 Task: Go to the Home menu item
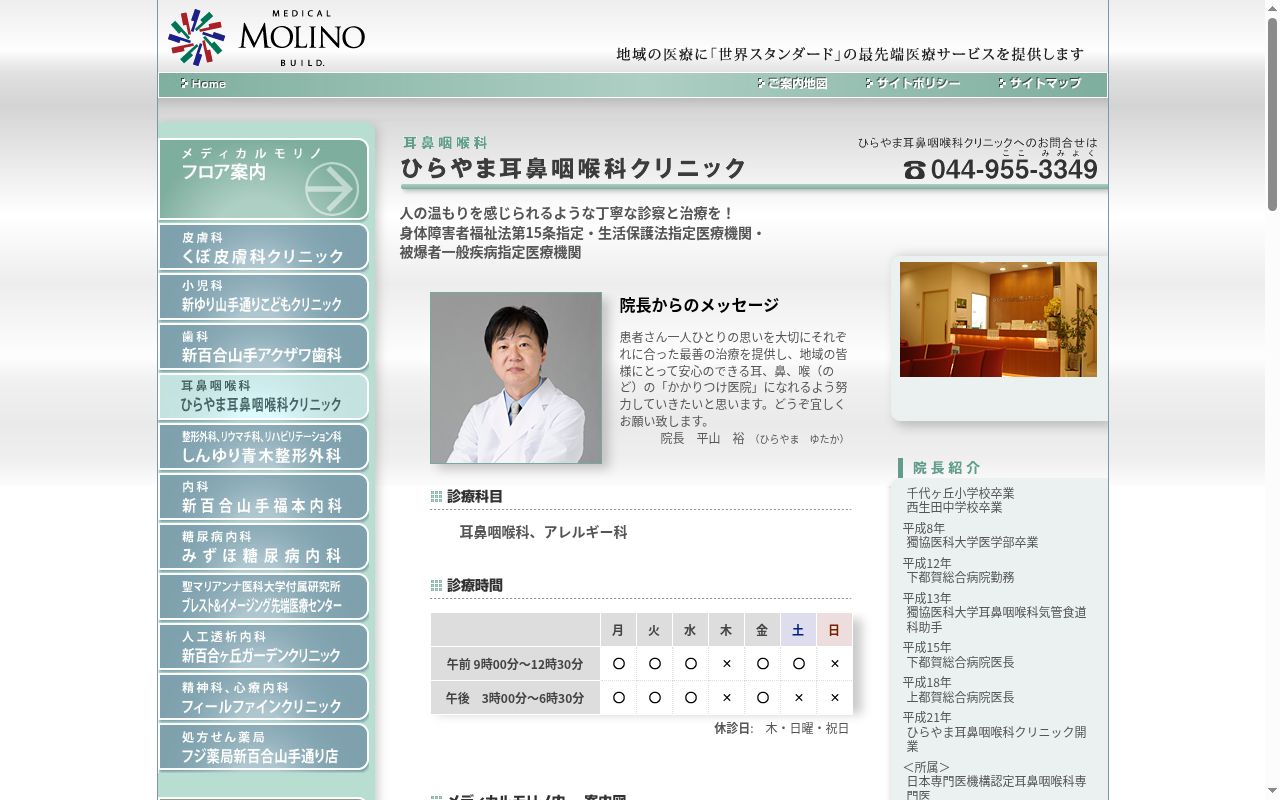[x=203, y=84]
